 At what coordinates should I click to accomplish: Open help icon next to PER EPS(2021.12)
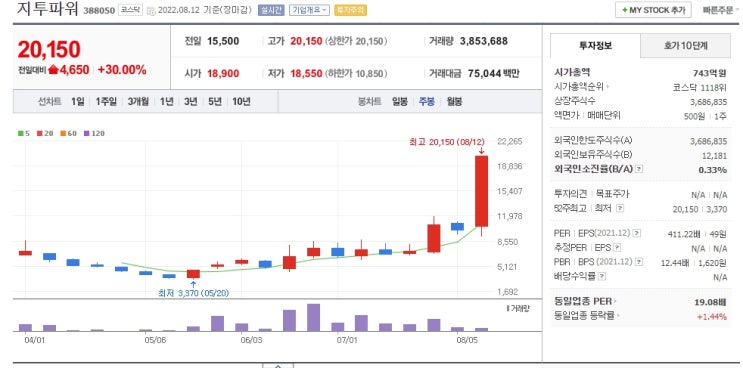coord(637,233)
